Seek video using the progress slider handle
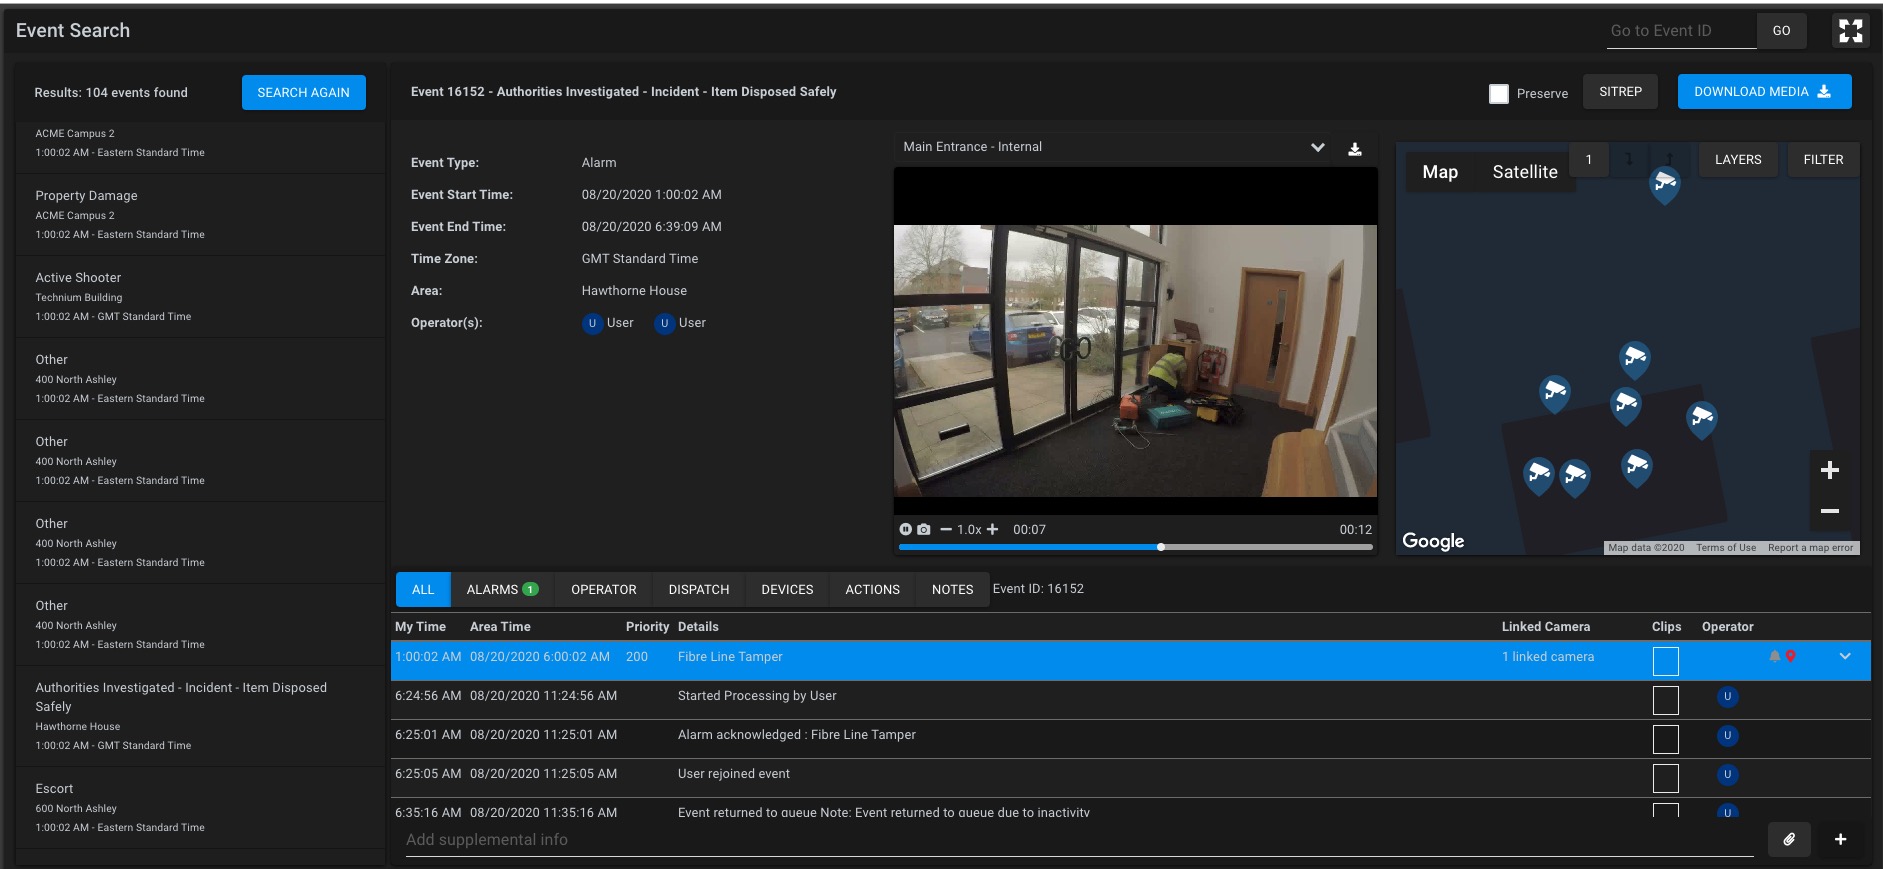 click(x=1161, y=547)
